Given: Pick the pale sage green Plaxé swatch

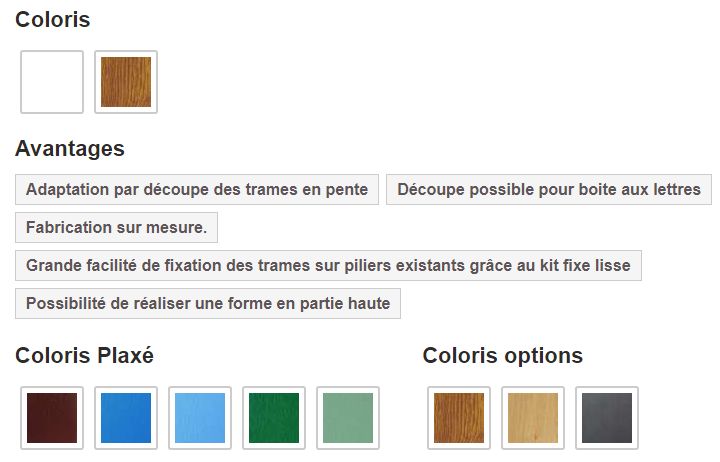Looking at the screenshot, I should pos(348,418).
